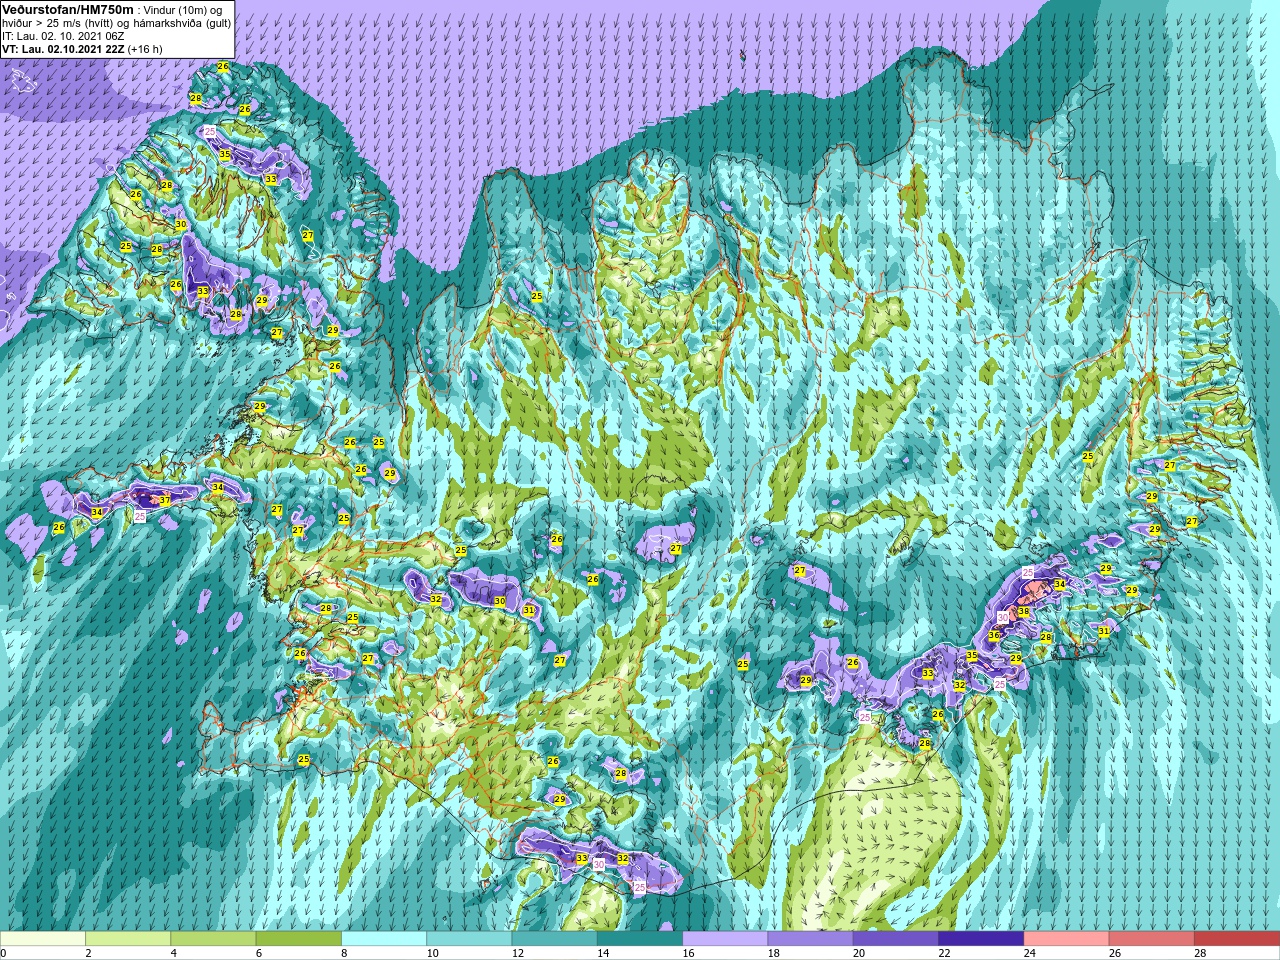Click the legend scale label 12
The height and width of the screenshot is (960, 1280).
tap(517, 953)
